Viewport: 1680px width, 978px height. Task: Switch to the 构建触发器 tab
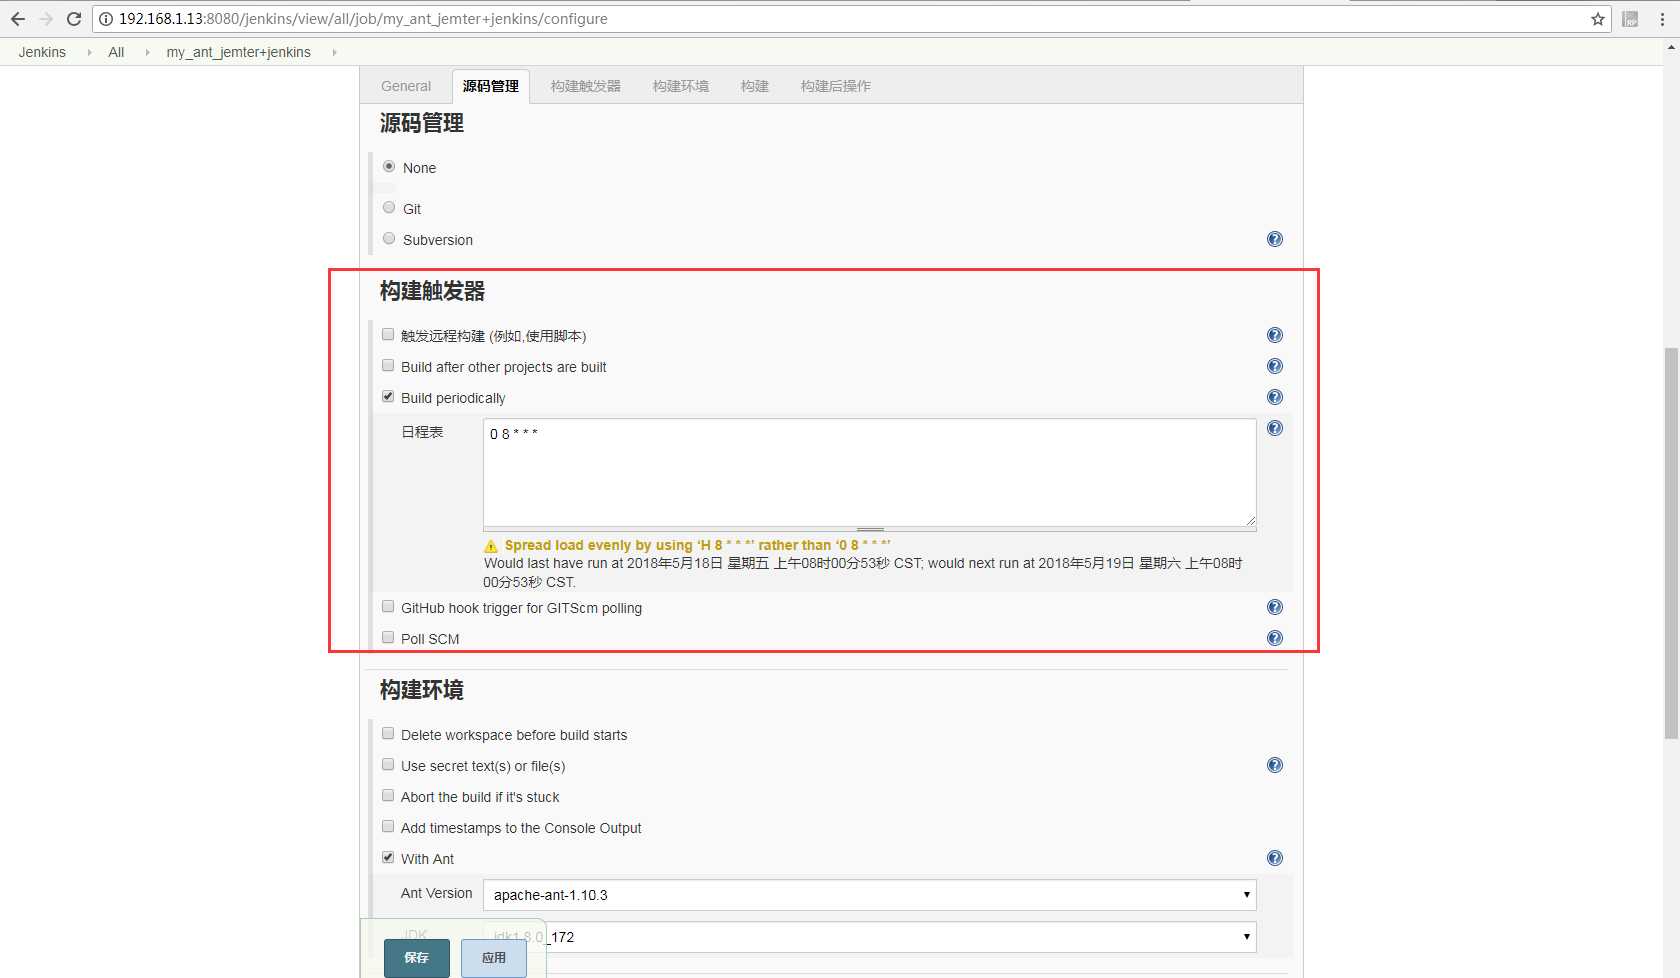pos(586,86)
